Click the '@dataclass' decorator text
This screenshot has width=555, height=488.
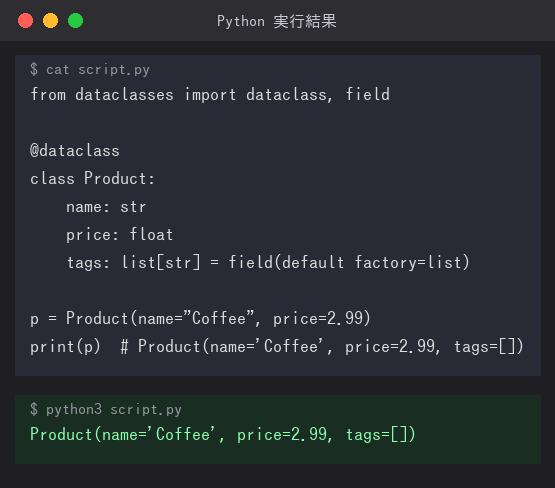[x=75, y=151]
